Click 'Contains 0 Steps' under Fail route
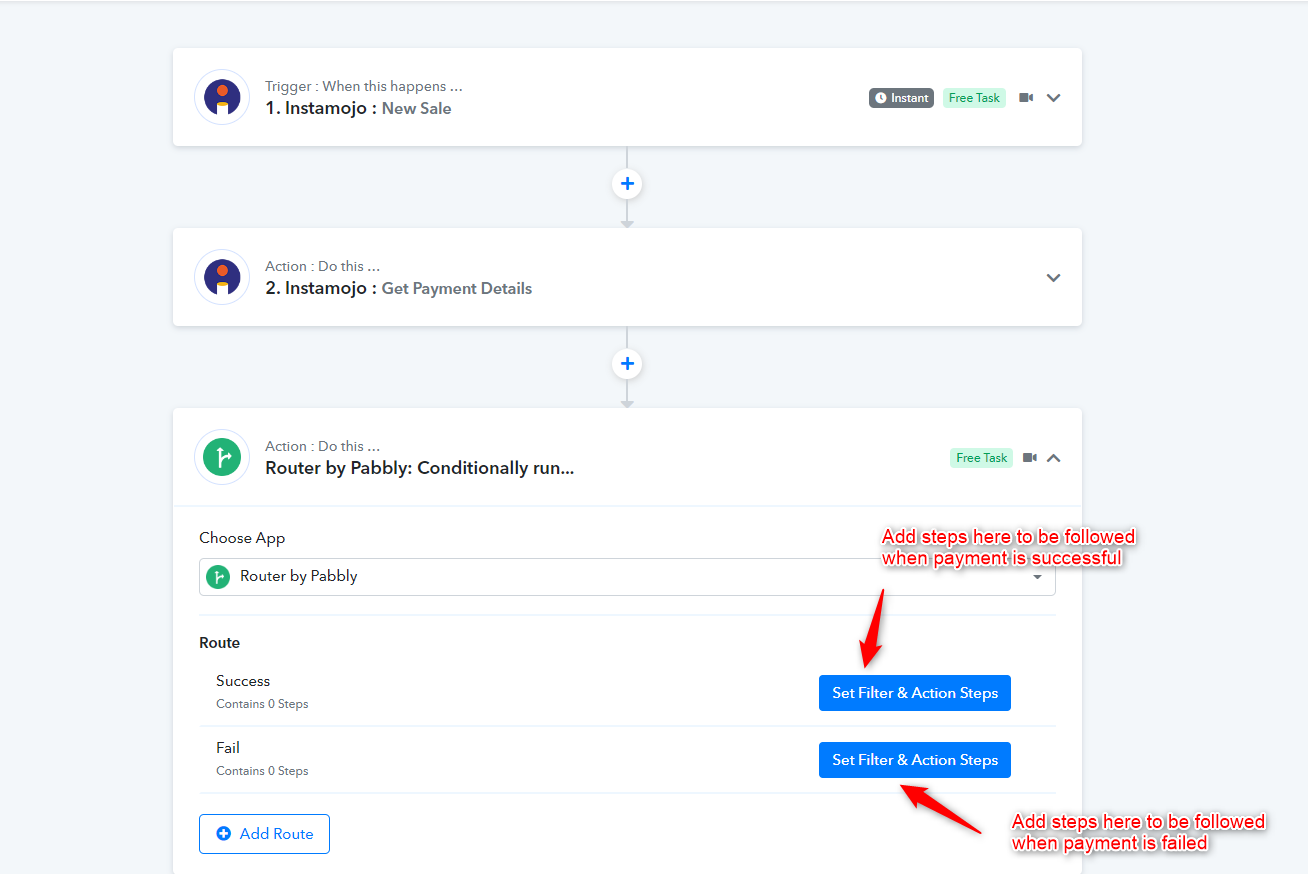The image size is (1308, 874). pos(262,771)
